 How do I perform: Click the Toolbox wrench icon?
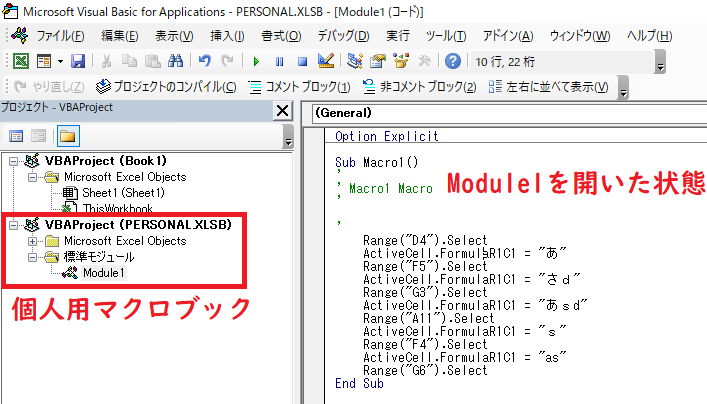[424, 61]
